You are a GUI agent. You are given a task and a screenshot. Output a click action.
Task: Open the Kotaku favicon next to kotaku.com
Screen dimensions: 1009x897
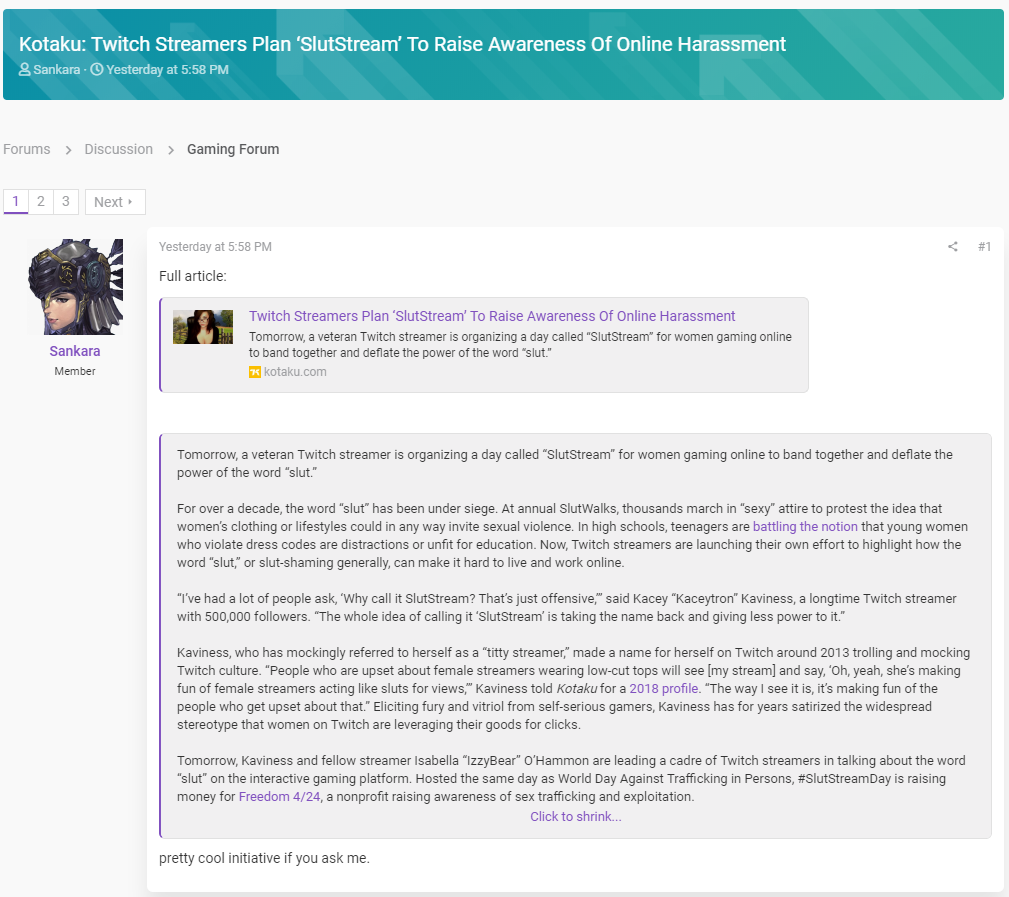tap(255, 372)
